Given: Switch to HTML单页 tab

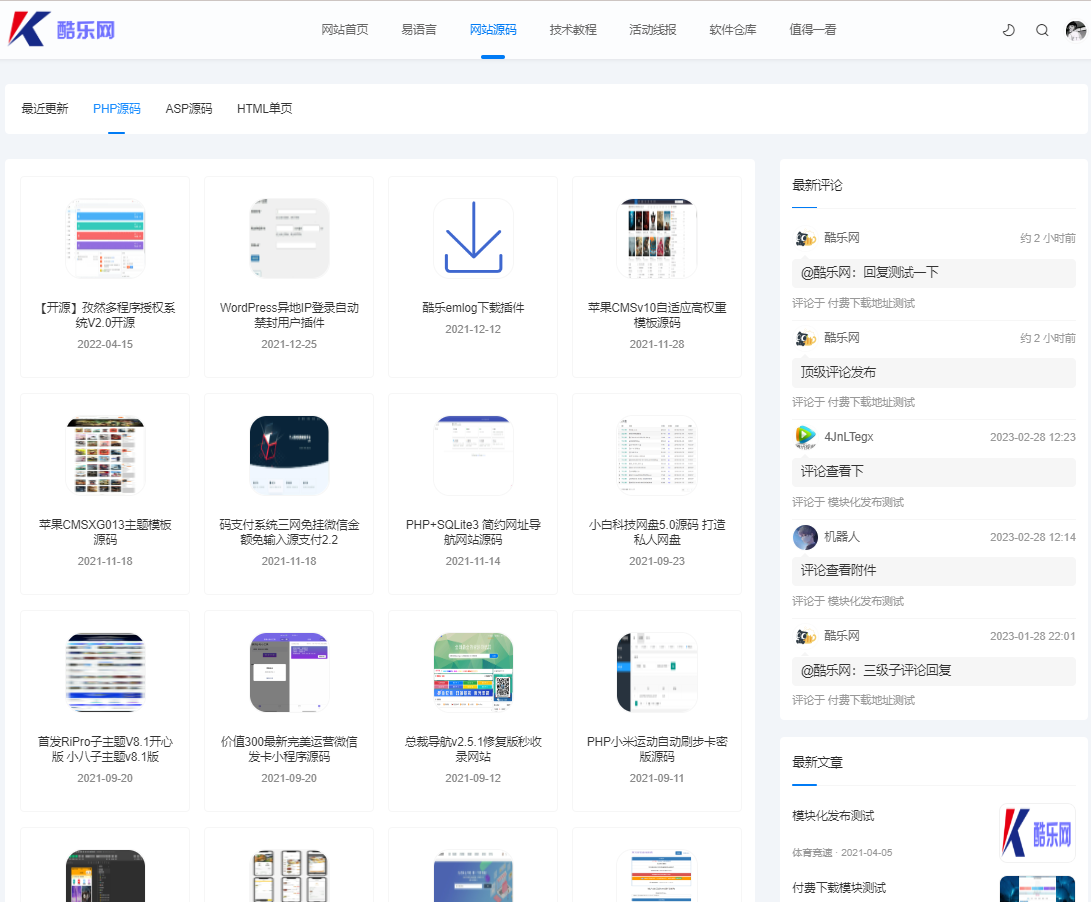Looking at the screenshot, I should (x=264, y=109).
